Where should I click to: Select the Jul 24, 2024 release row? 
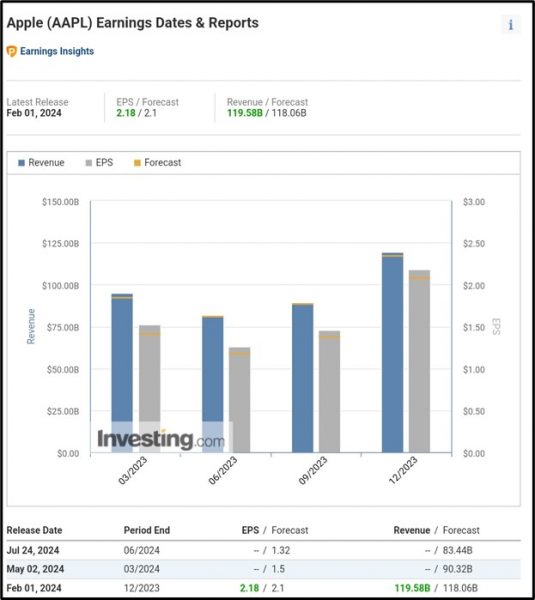pyautogui.click(x=263, y=550)
